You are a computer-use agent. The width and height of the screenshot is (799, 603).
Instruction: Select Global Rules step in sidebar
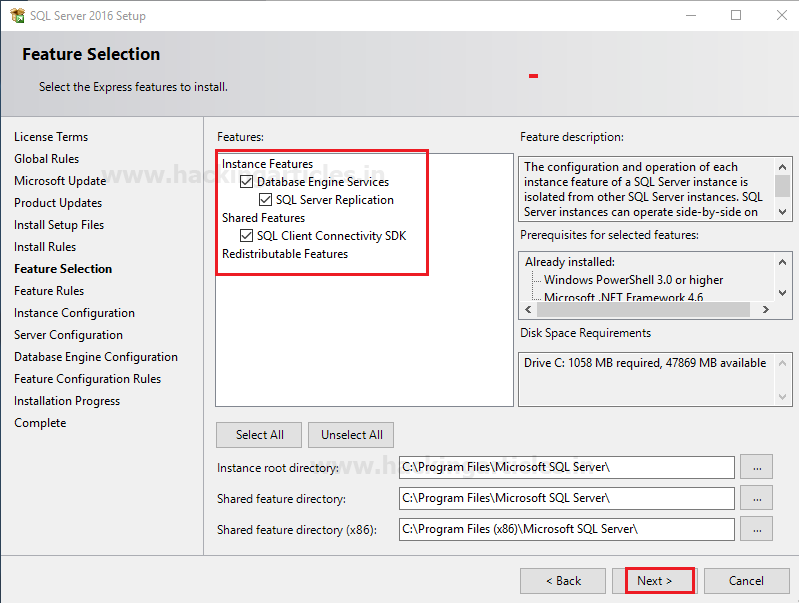pyautogui.click(x=46, y=159)
